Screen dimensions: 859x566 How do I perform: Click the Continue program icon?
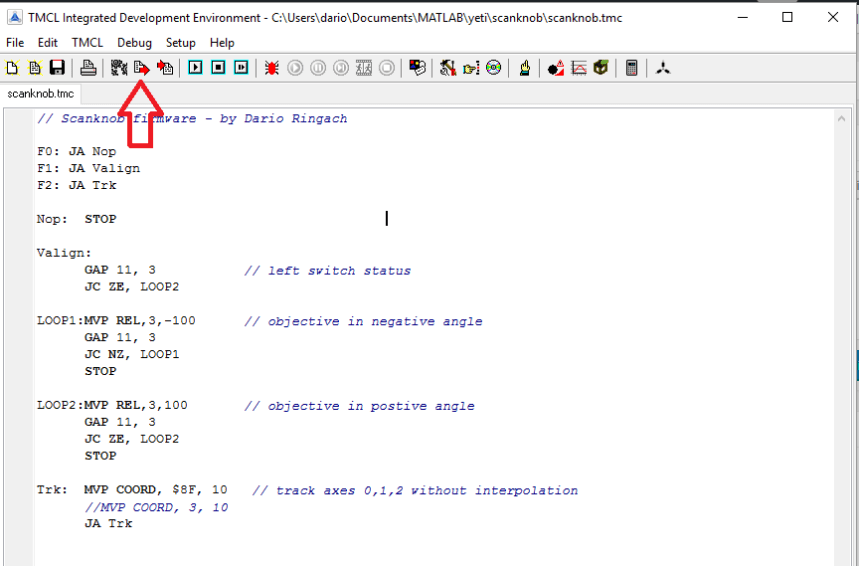241,68
